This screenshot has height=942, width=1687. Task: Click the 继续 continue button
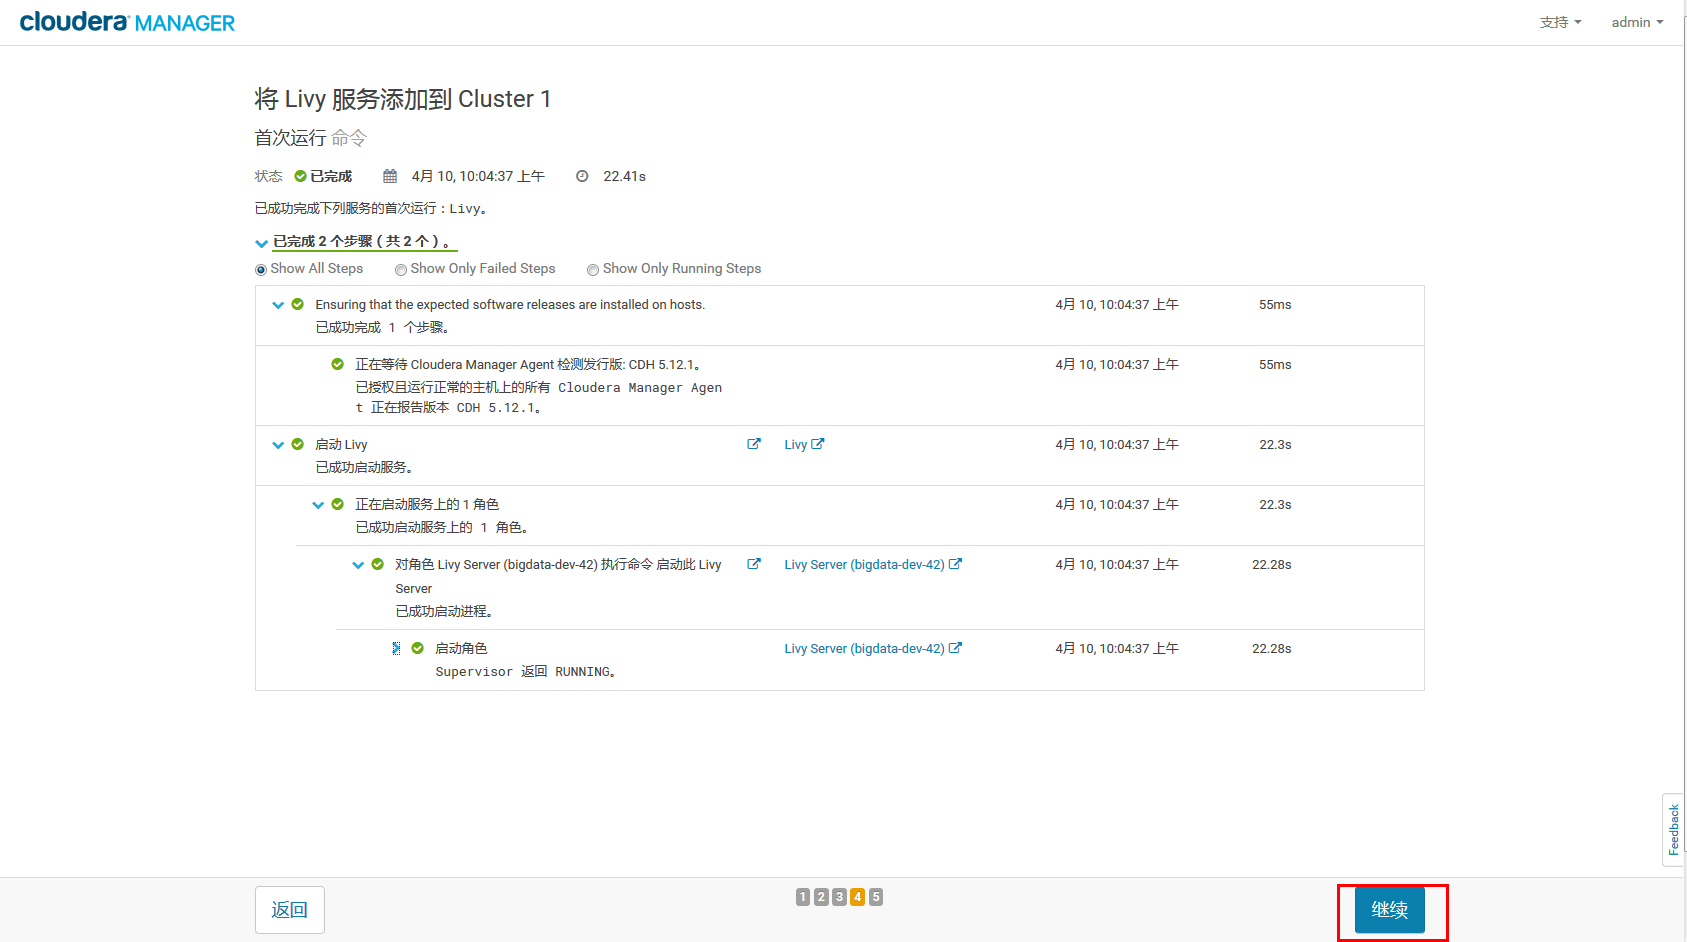[1390, 910]
